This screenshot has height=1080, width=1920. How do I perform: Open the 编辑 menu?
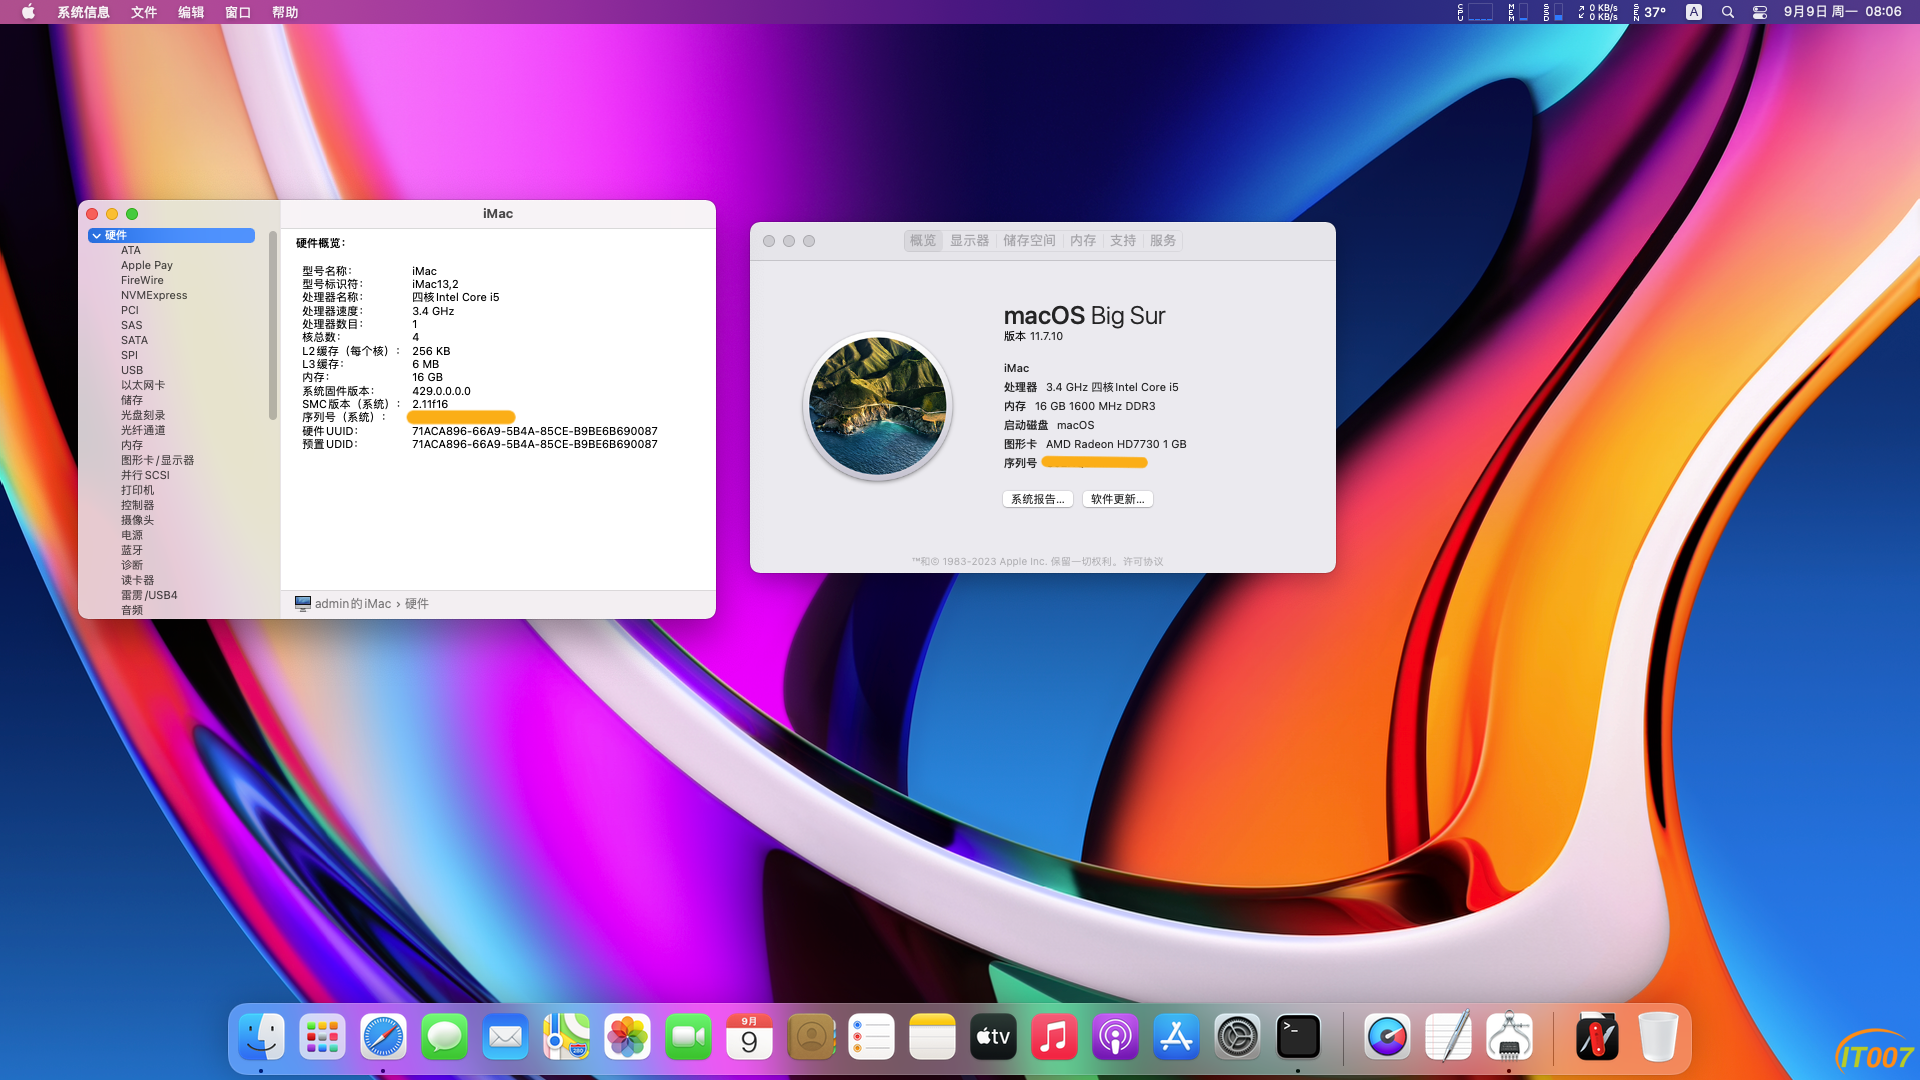pyautogui.click(x=191, y=12)
